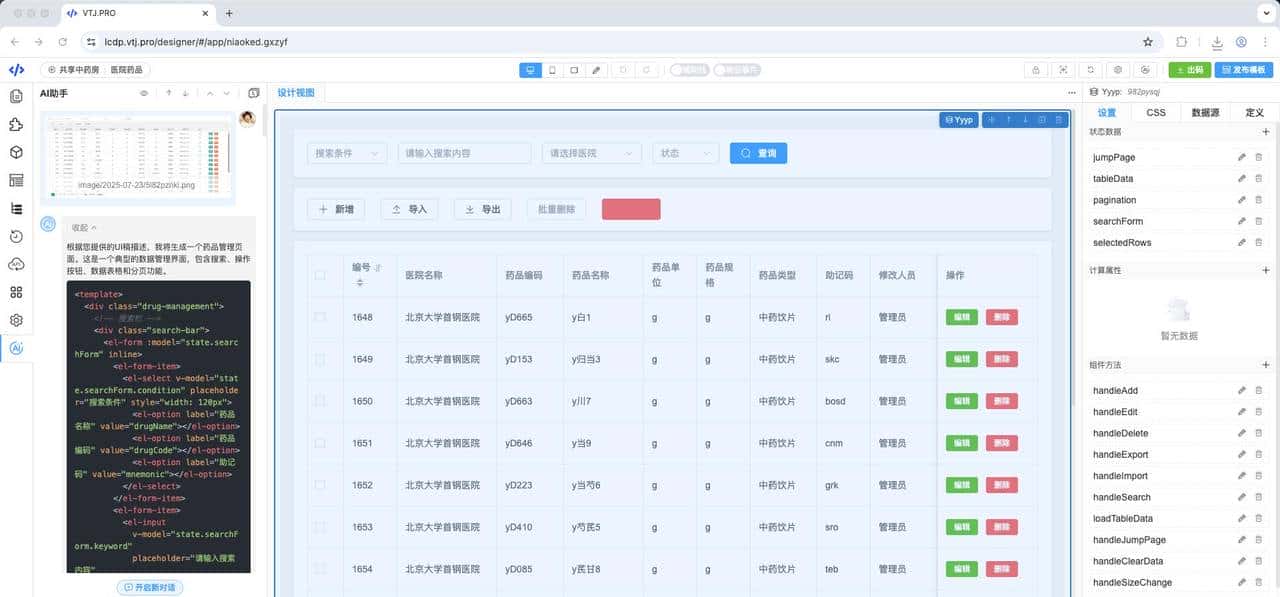Click edit pencil for handleAdd method
Image resolution: width=1280 pixels, height=597 pixels.
(1241, 391)
